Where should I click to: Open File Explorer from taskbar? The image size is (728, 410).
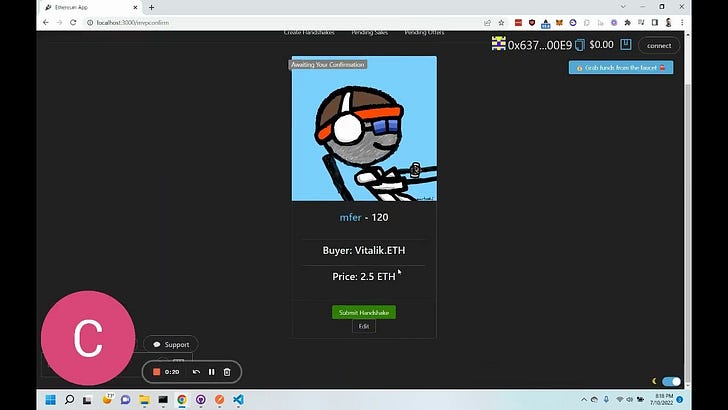click(x=144, y=399)
